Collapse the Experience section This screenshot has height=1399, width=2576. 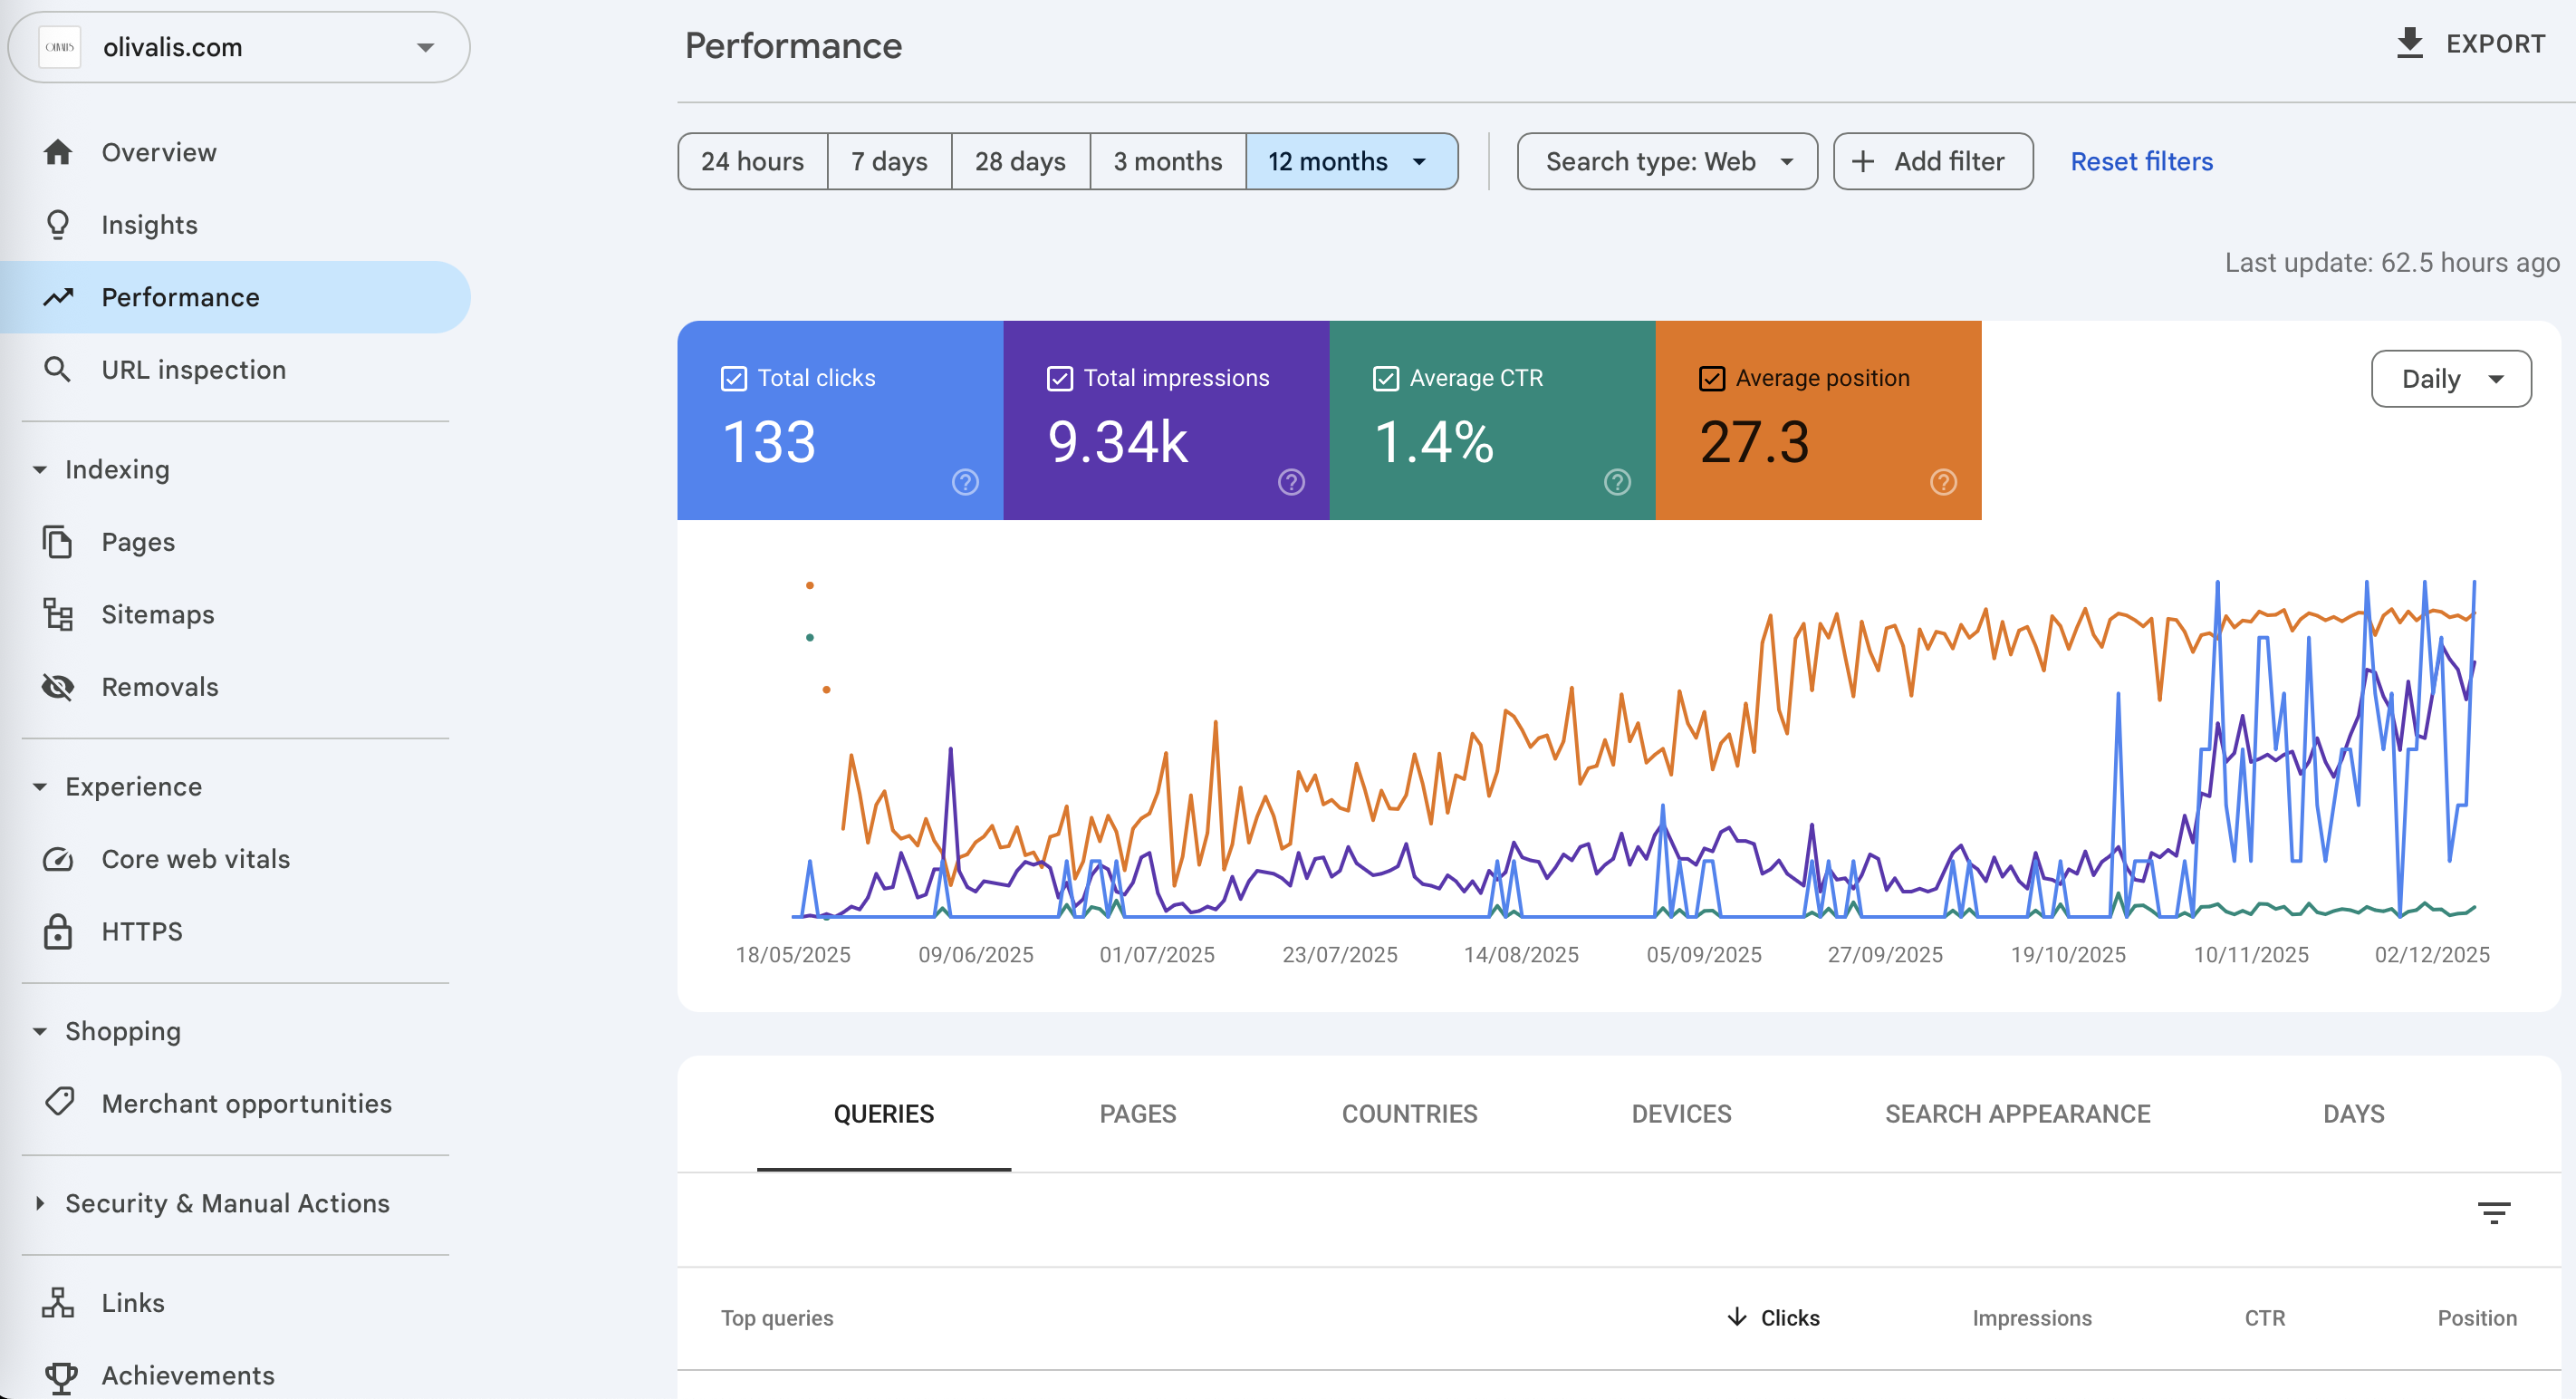[40, 786]
